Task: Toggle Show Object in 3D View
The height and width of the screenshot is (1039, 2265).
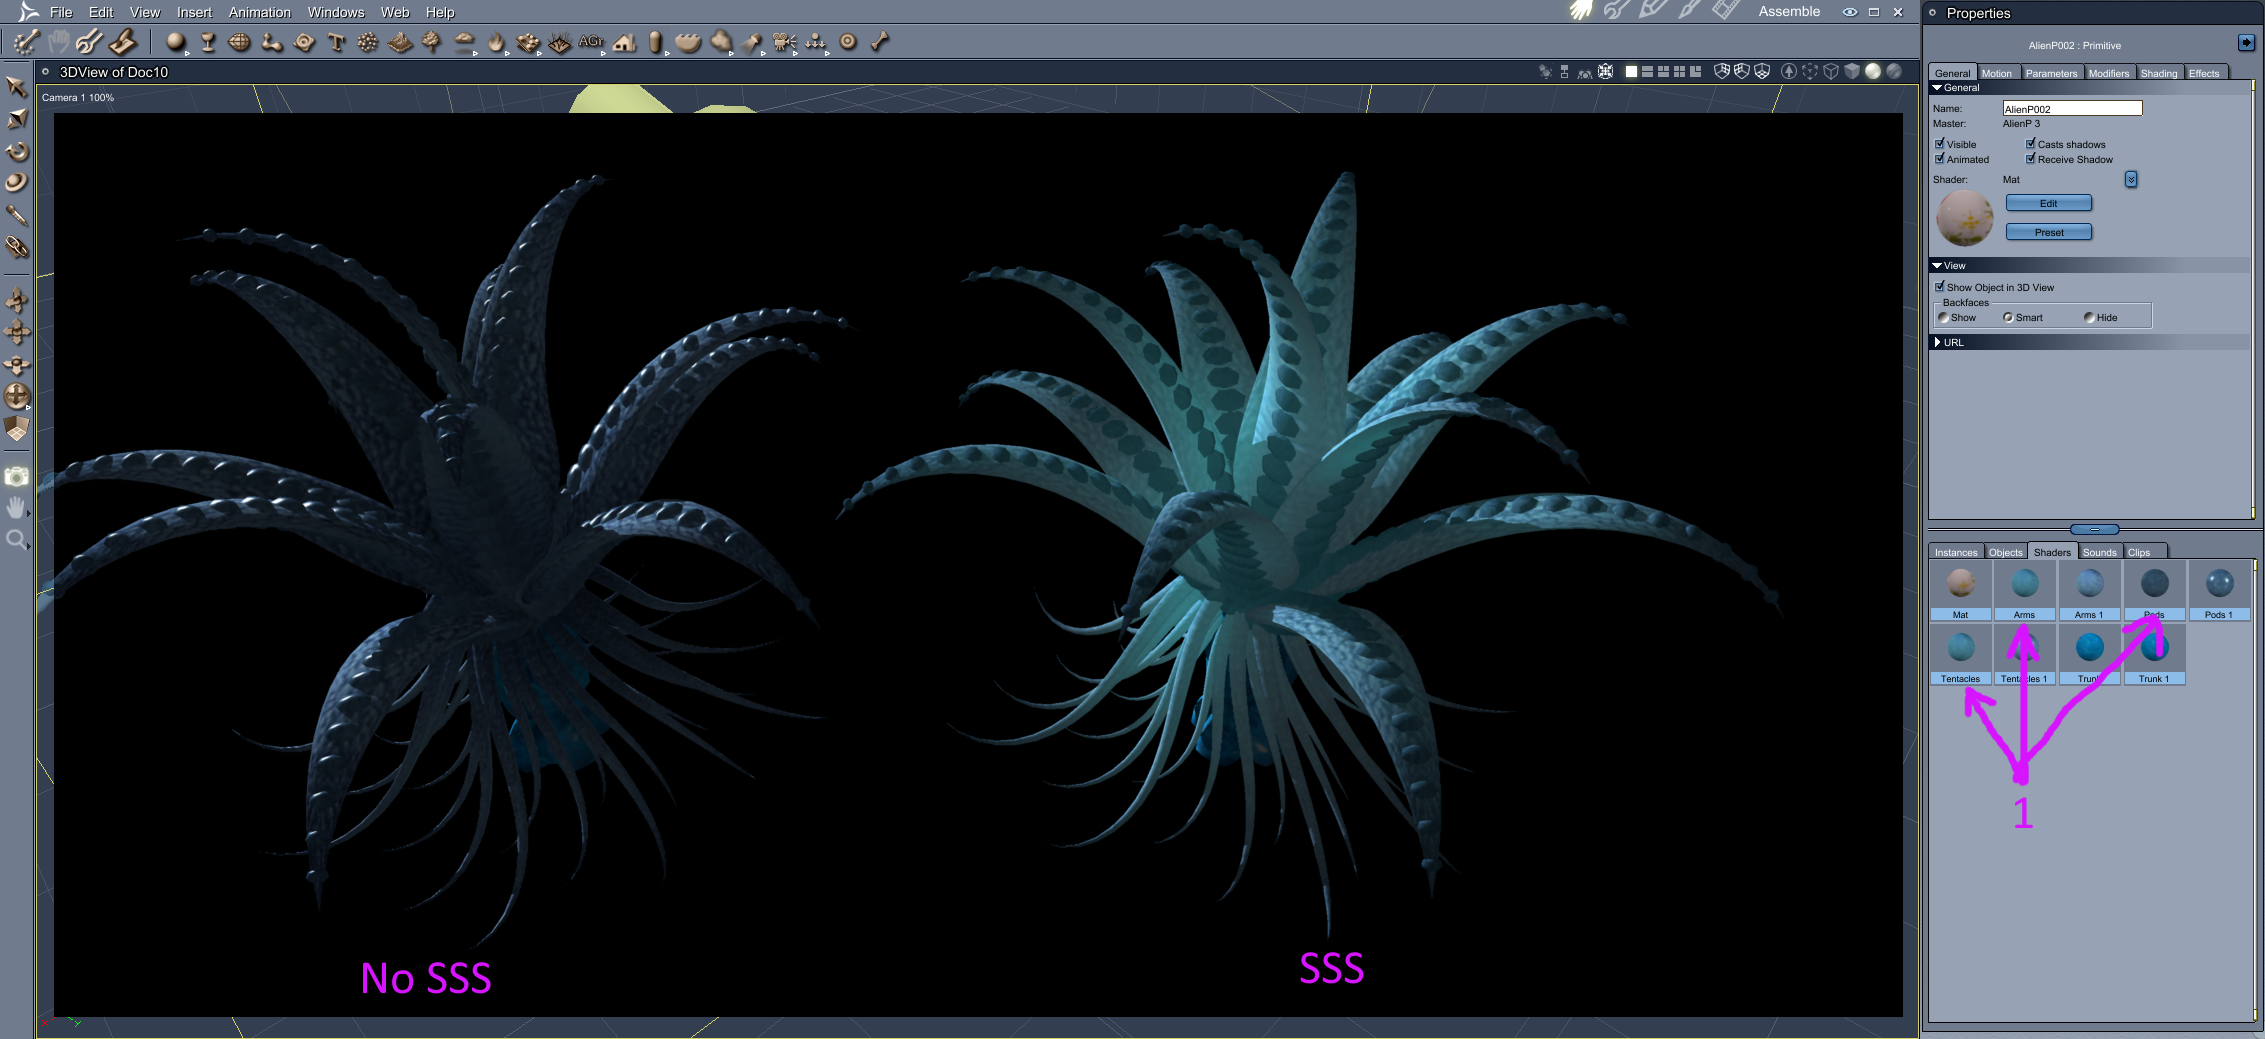Action: click(1940, 287)
